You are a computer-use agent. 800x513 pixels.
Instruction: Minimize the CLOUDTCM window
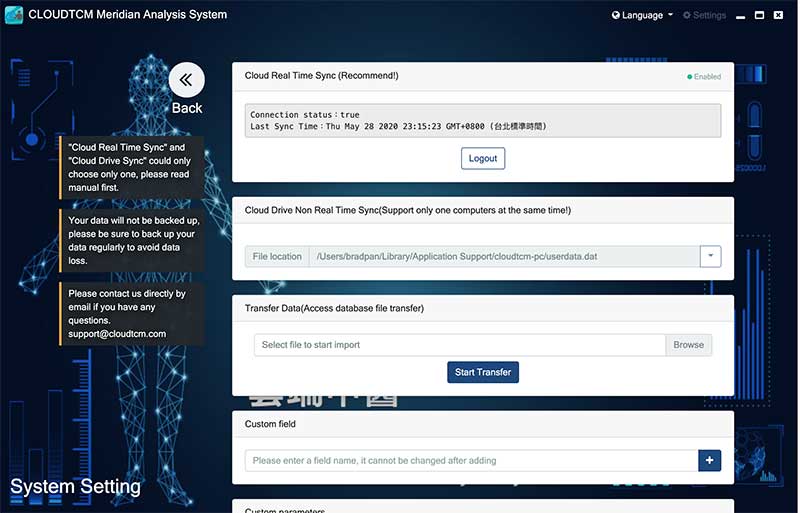point(740,16)
